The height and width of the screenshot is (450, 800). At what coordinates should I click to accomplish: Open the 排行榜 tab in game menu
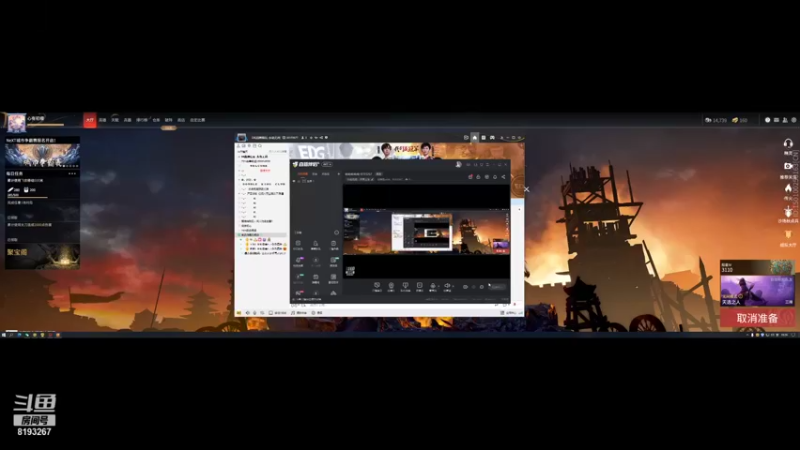141,120
